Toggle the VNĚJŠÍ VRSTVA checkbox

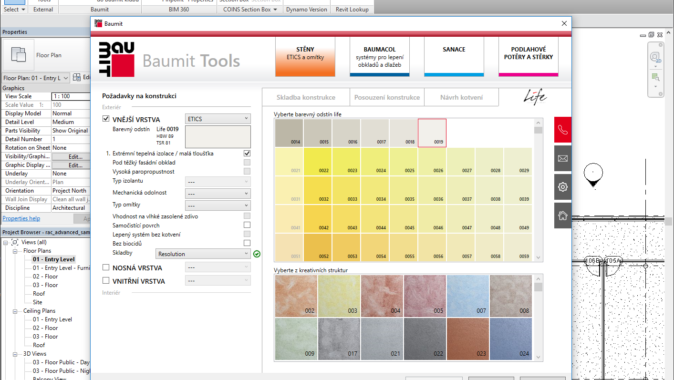pyautogui.click(x=106, y=119)
